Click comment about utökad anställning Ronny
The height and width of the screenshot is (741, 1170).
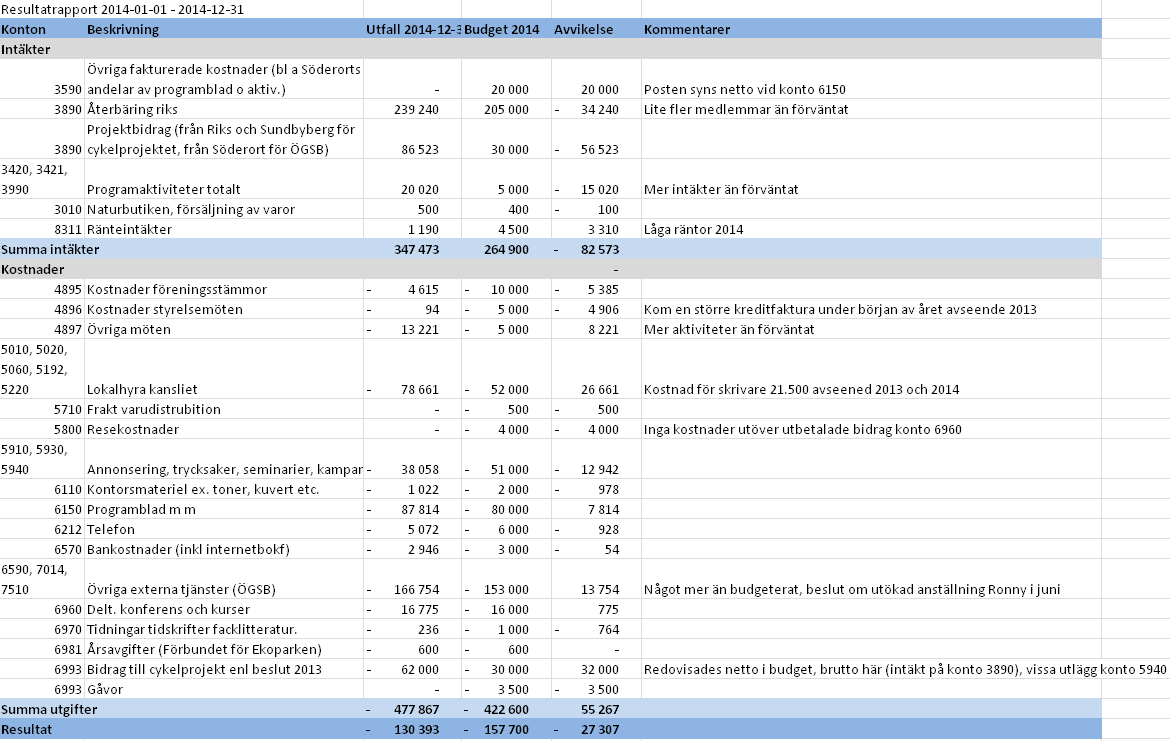851,590
